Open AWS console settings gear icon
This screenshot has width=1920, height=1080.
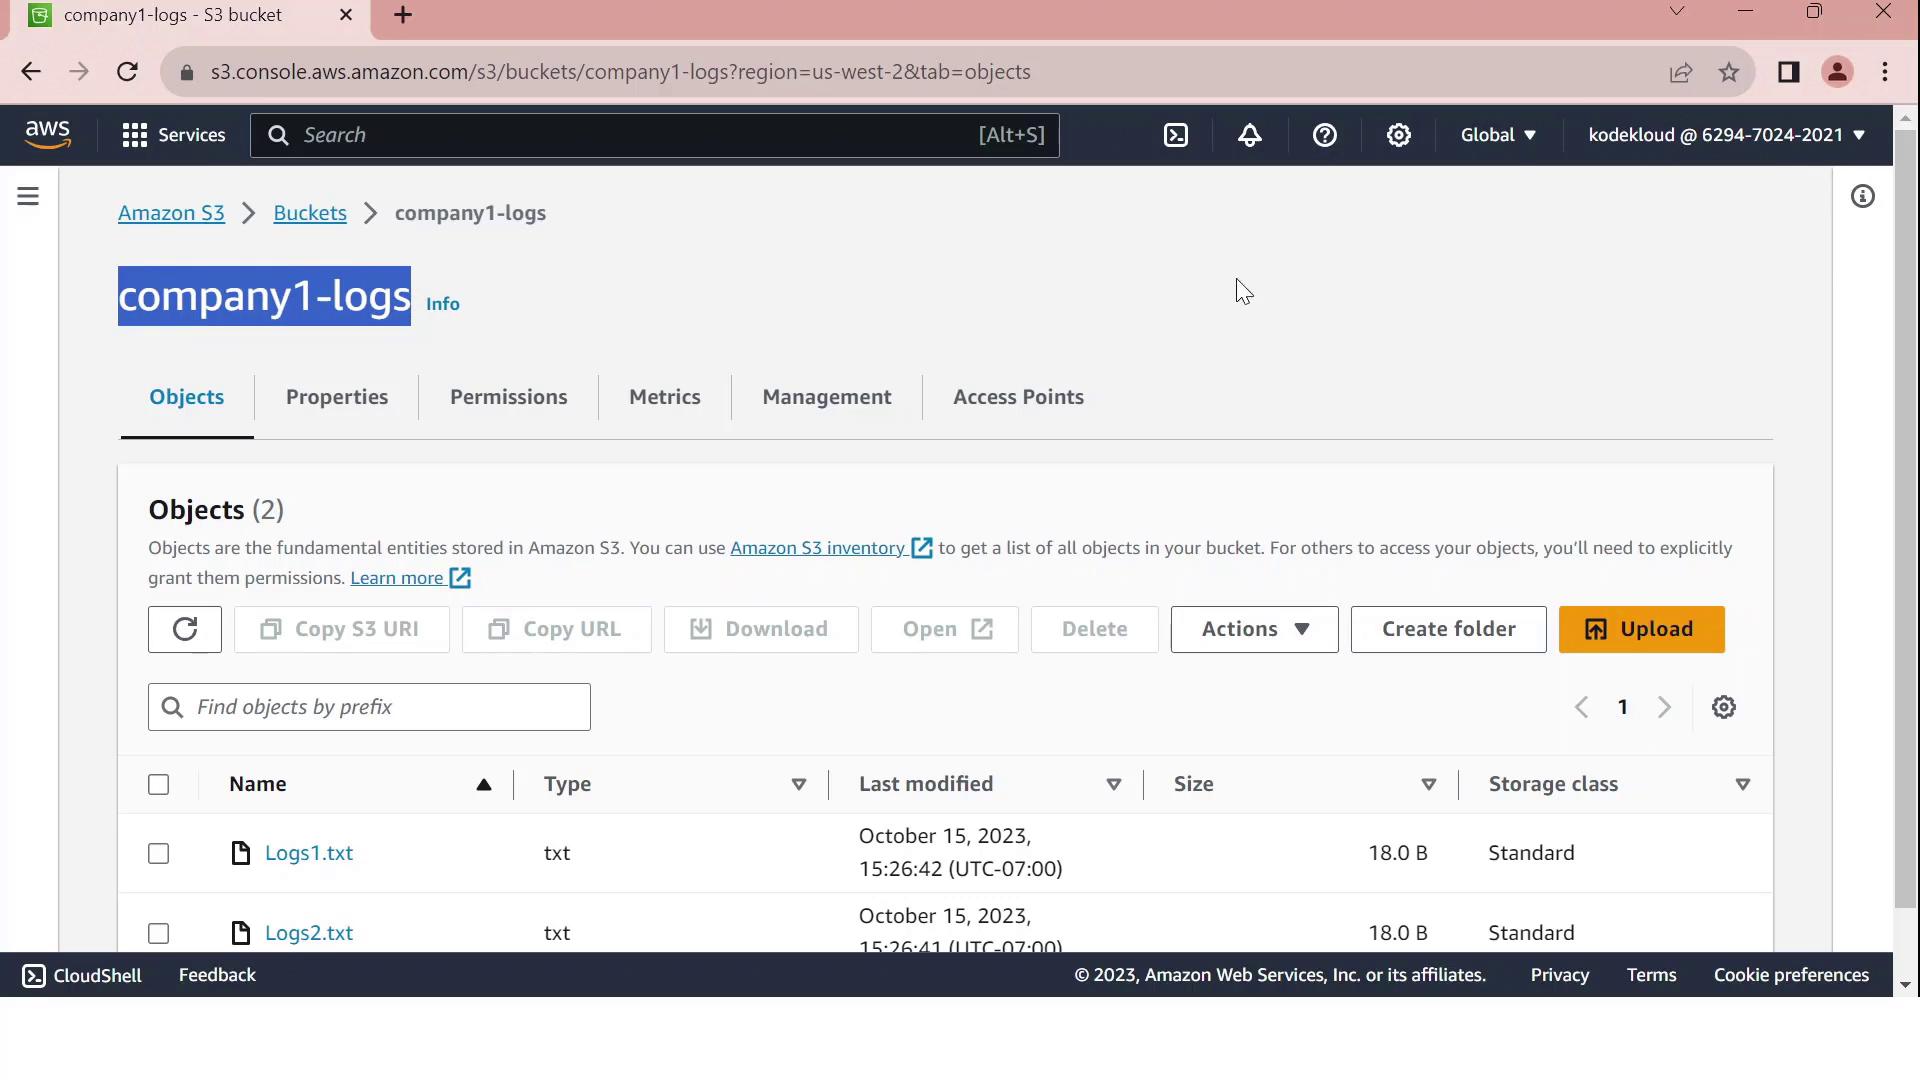(1398, 135)
